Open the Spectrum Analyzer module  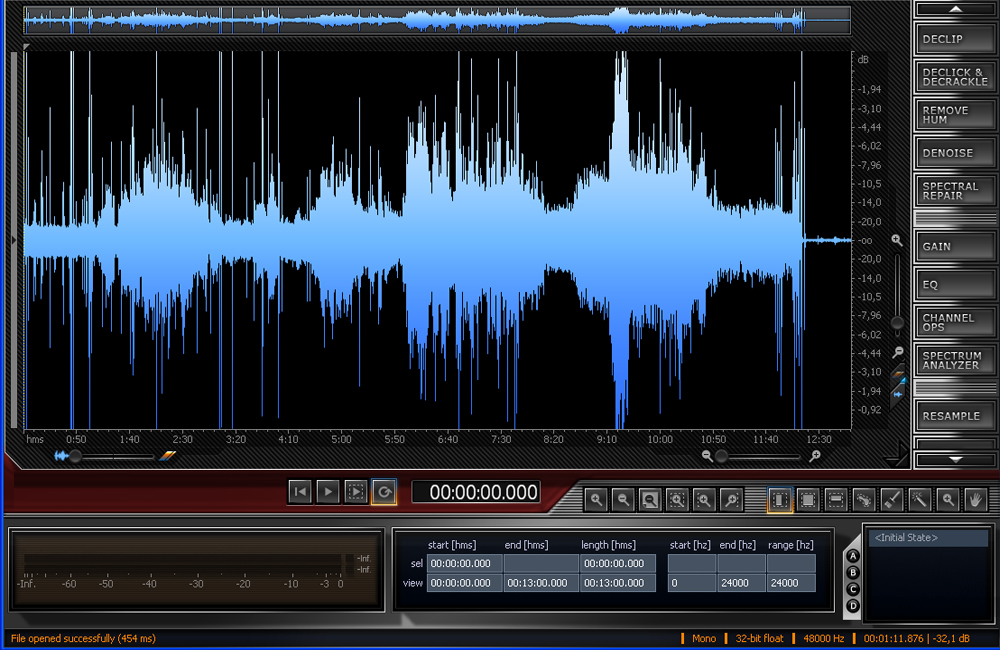coord(954,360)
